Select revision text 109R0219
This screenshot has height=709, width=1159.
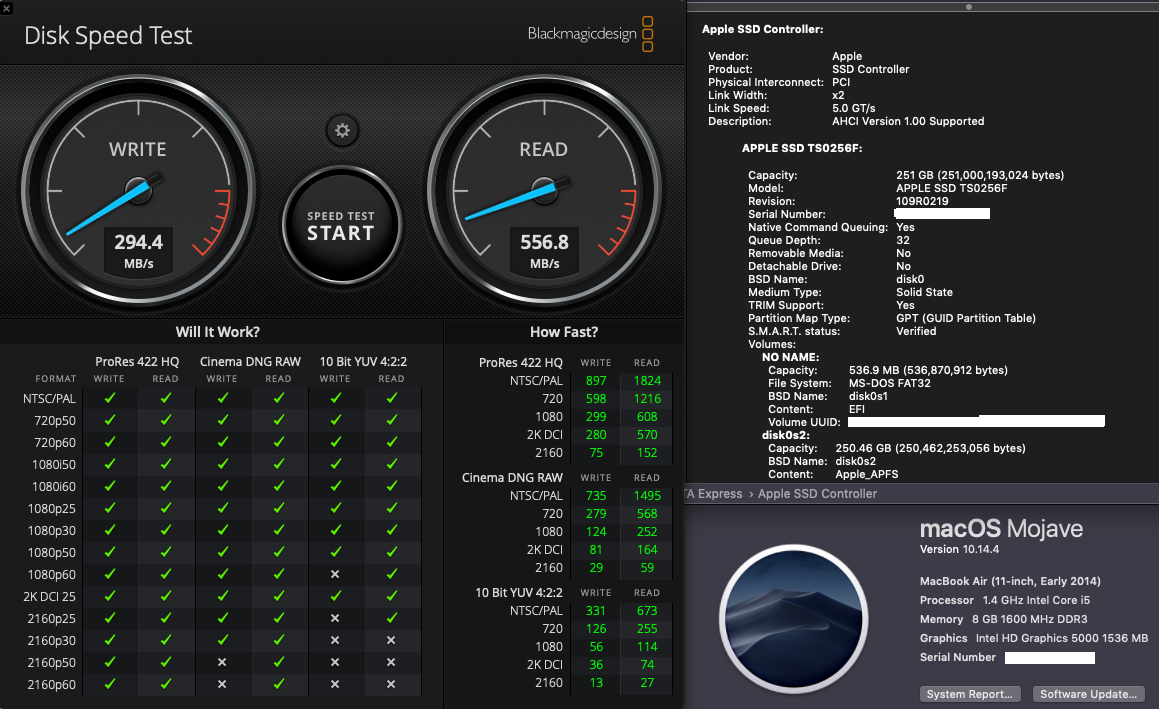(922, 201)
